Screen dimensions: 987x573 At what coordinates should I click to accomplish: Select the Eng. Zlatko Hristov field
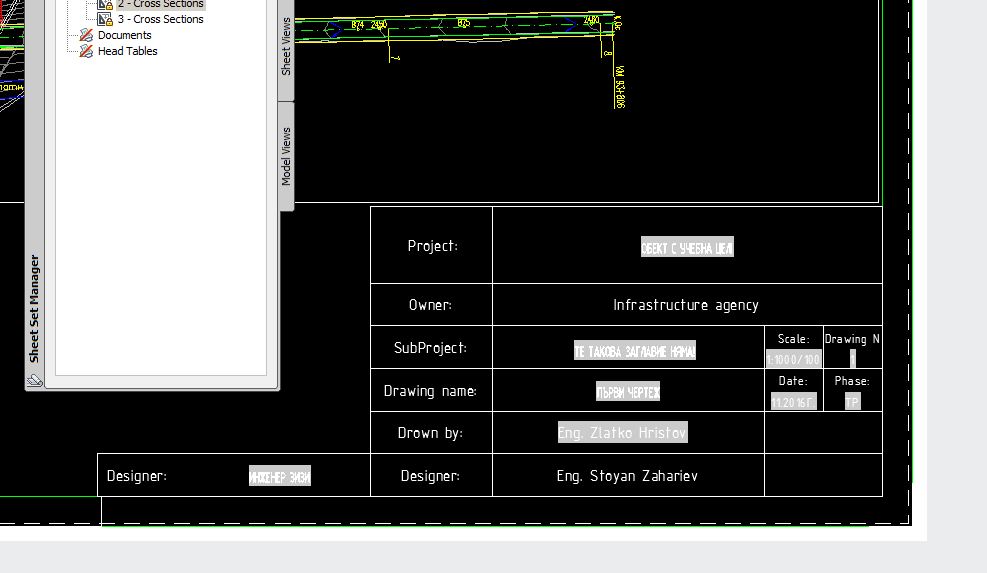coord(623,433)
